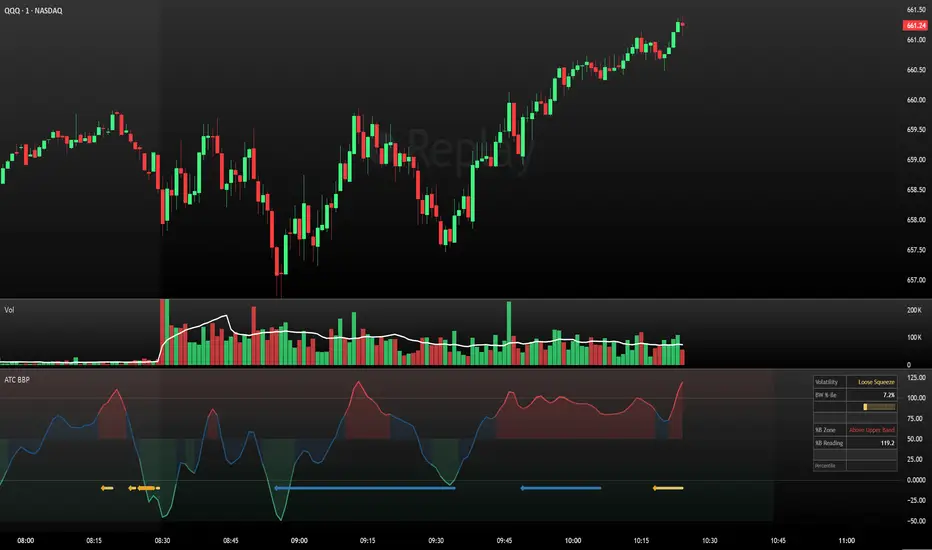
Task: Click the 09:45 time axis label
Action: pos(504,540)
